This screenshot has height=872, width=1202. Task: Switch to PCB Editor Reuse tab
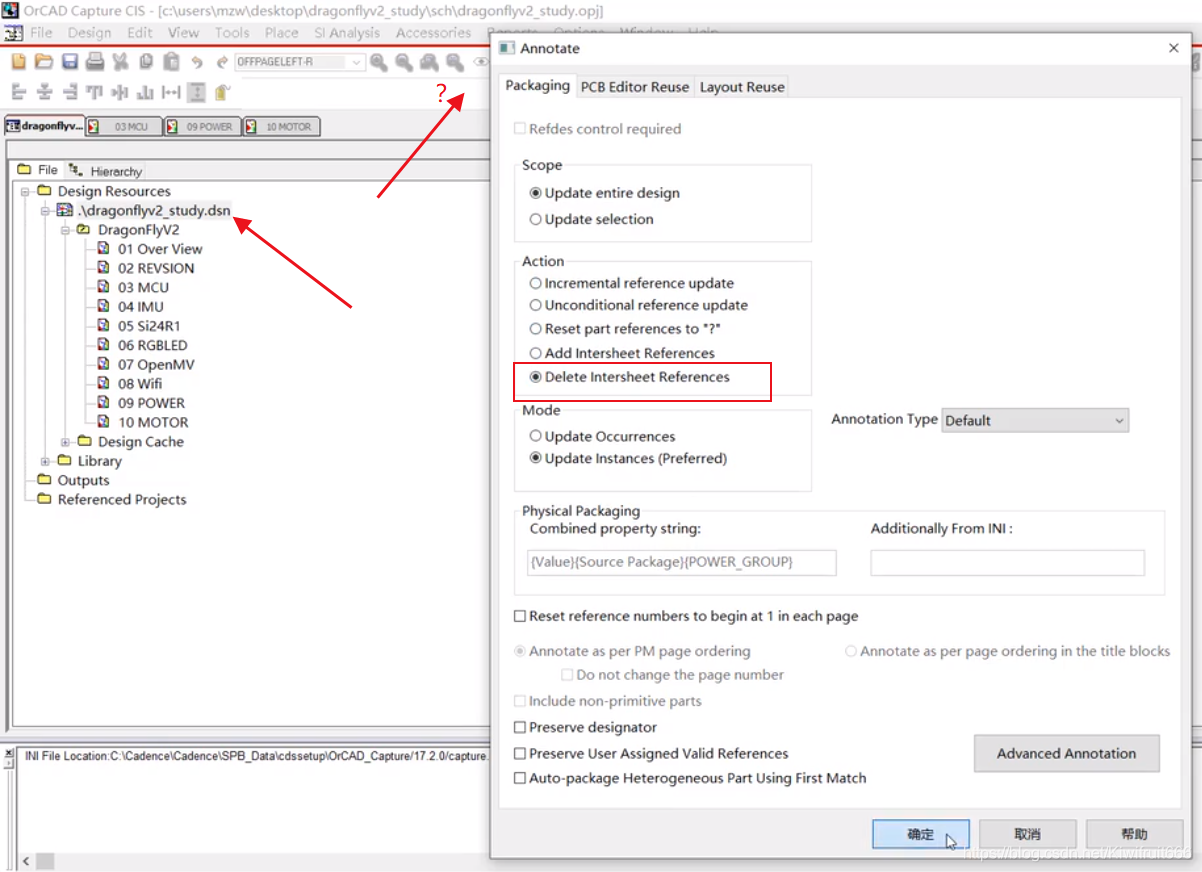635,87
